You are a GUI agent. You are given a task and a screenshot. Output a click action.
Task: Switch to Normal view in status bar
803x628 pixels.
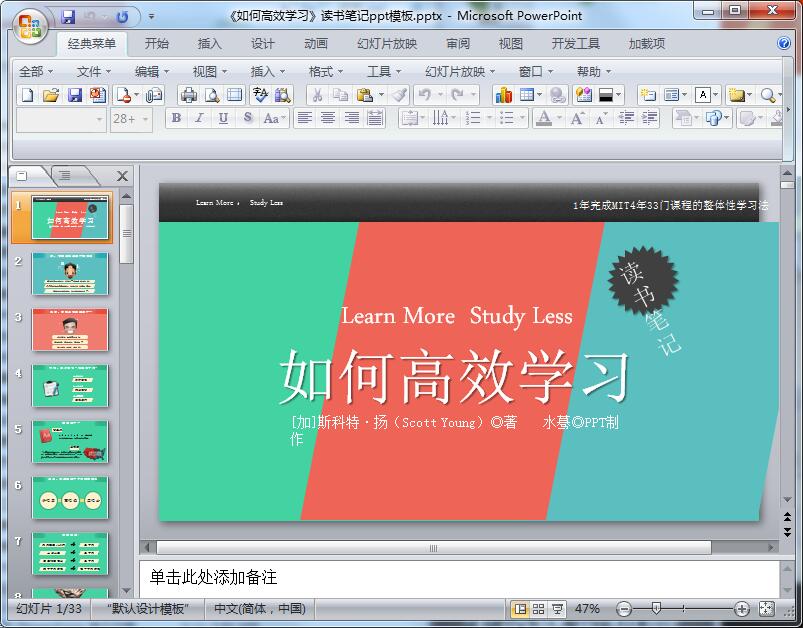click(x=520, y=609)
